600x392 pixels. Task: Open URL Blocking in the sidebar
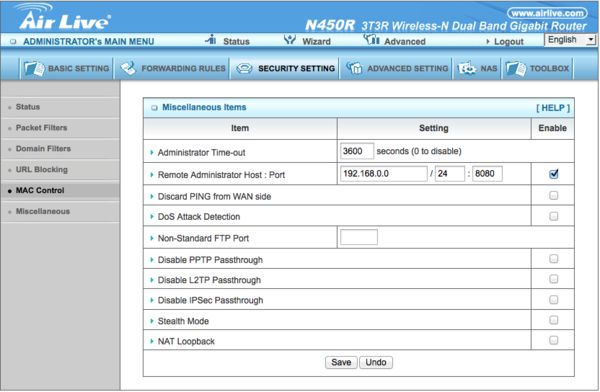(x=42, y=170)
